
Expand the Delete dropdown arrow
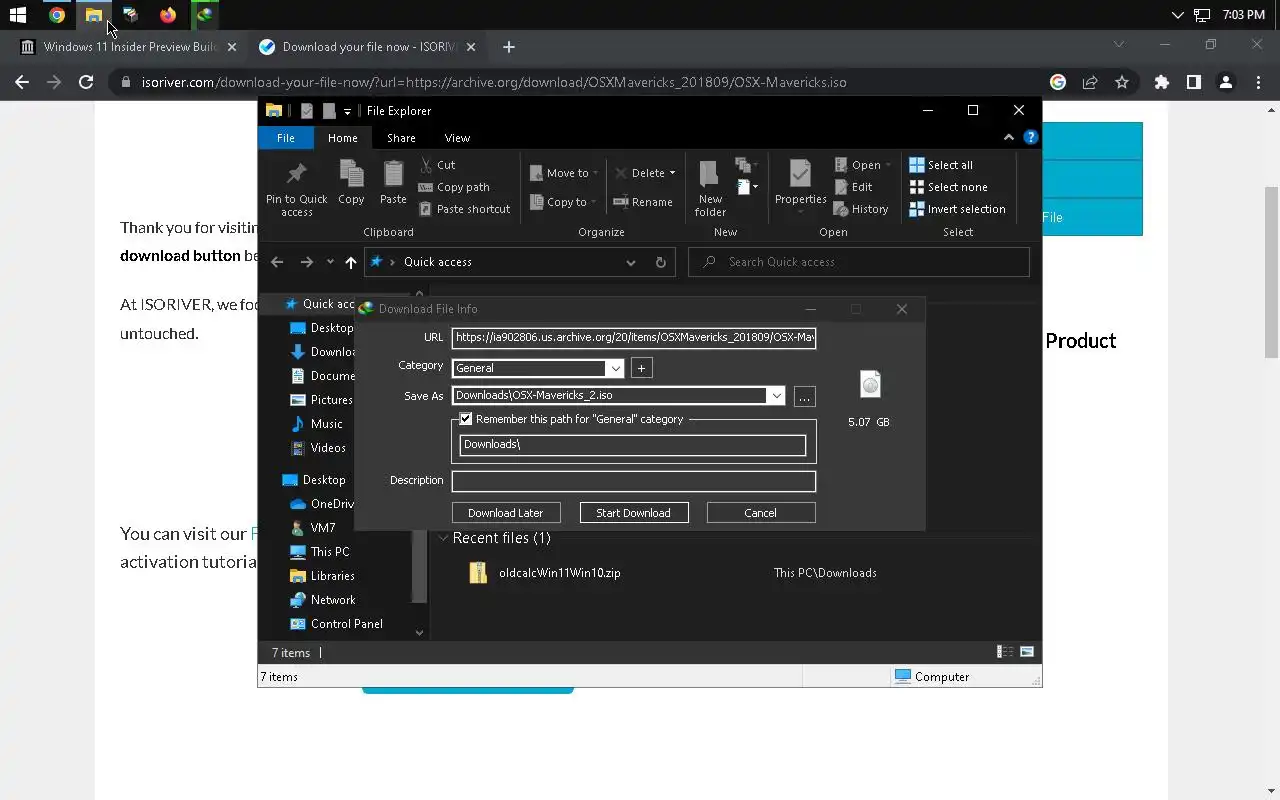[x=672, y=173]
